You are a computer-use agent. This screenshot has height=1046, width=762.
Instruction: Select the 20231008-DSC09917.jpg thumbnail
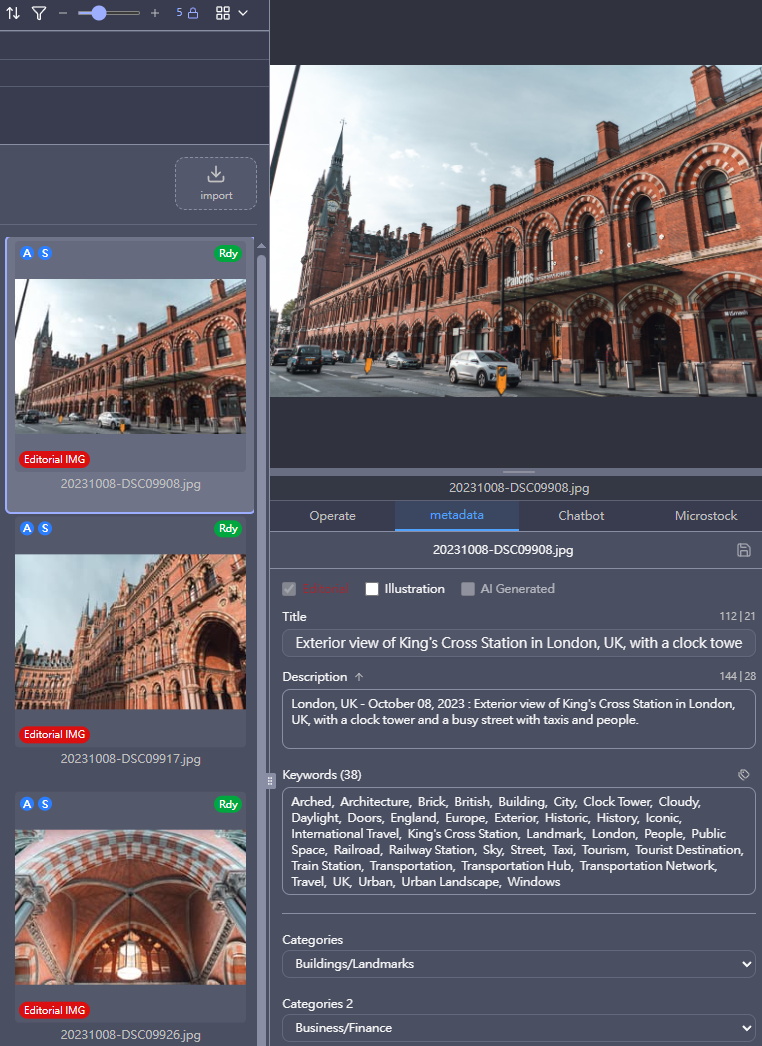[130, 631]
